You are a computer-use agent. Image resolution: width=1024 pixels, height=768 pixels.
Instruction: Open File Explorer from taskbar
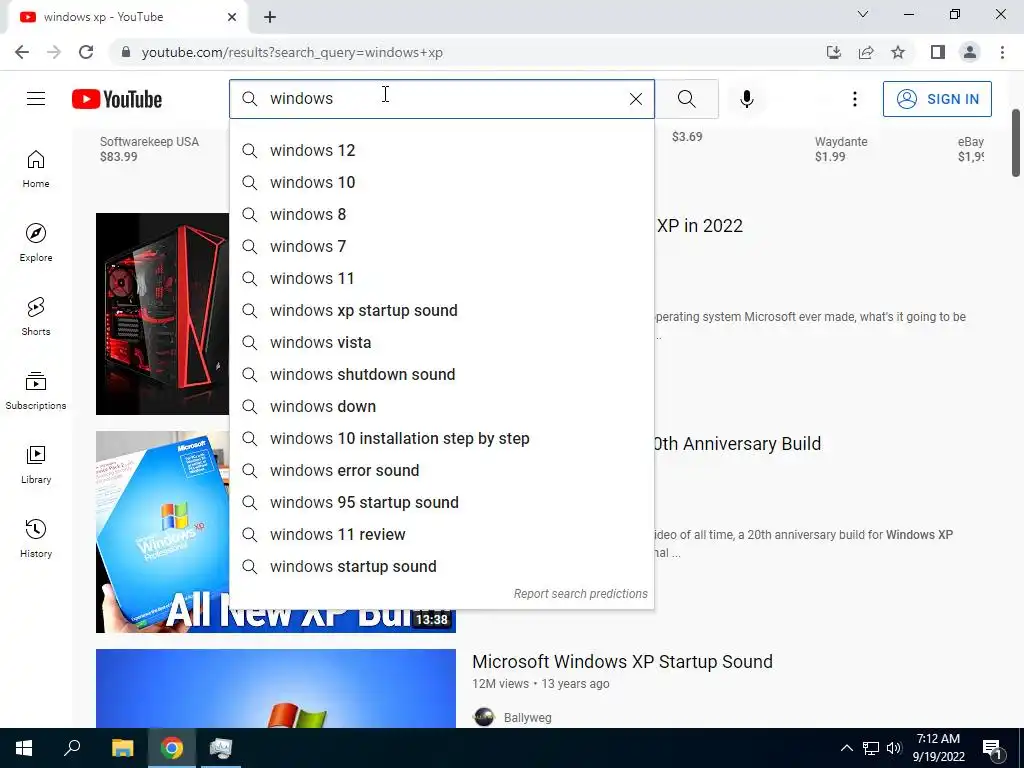[123, 748]
